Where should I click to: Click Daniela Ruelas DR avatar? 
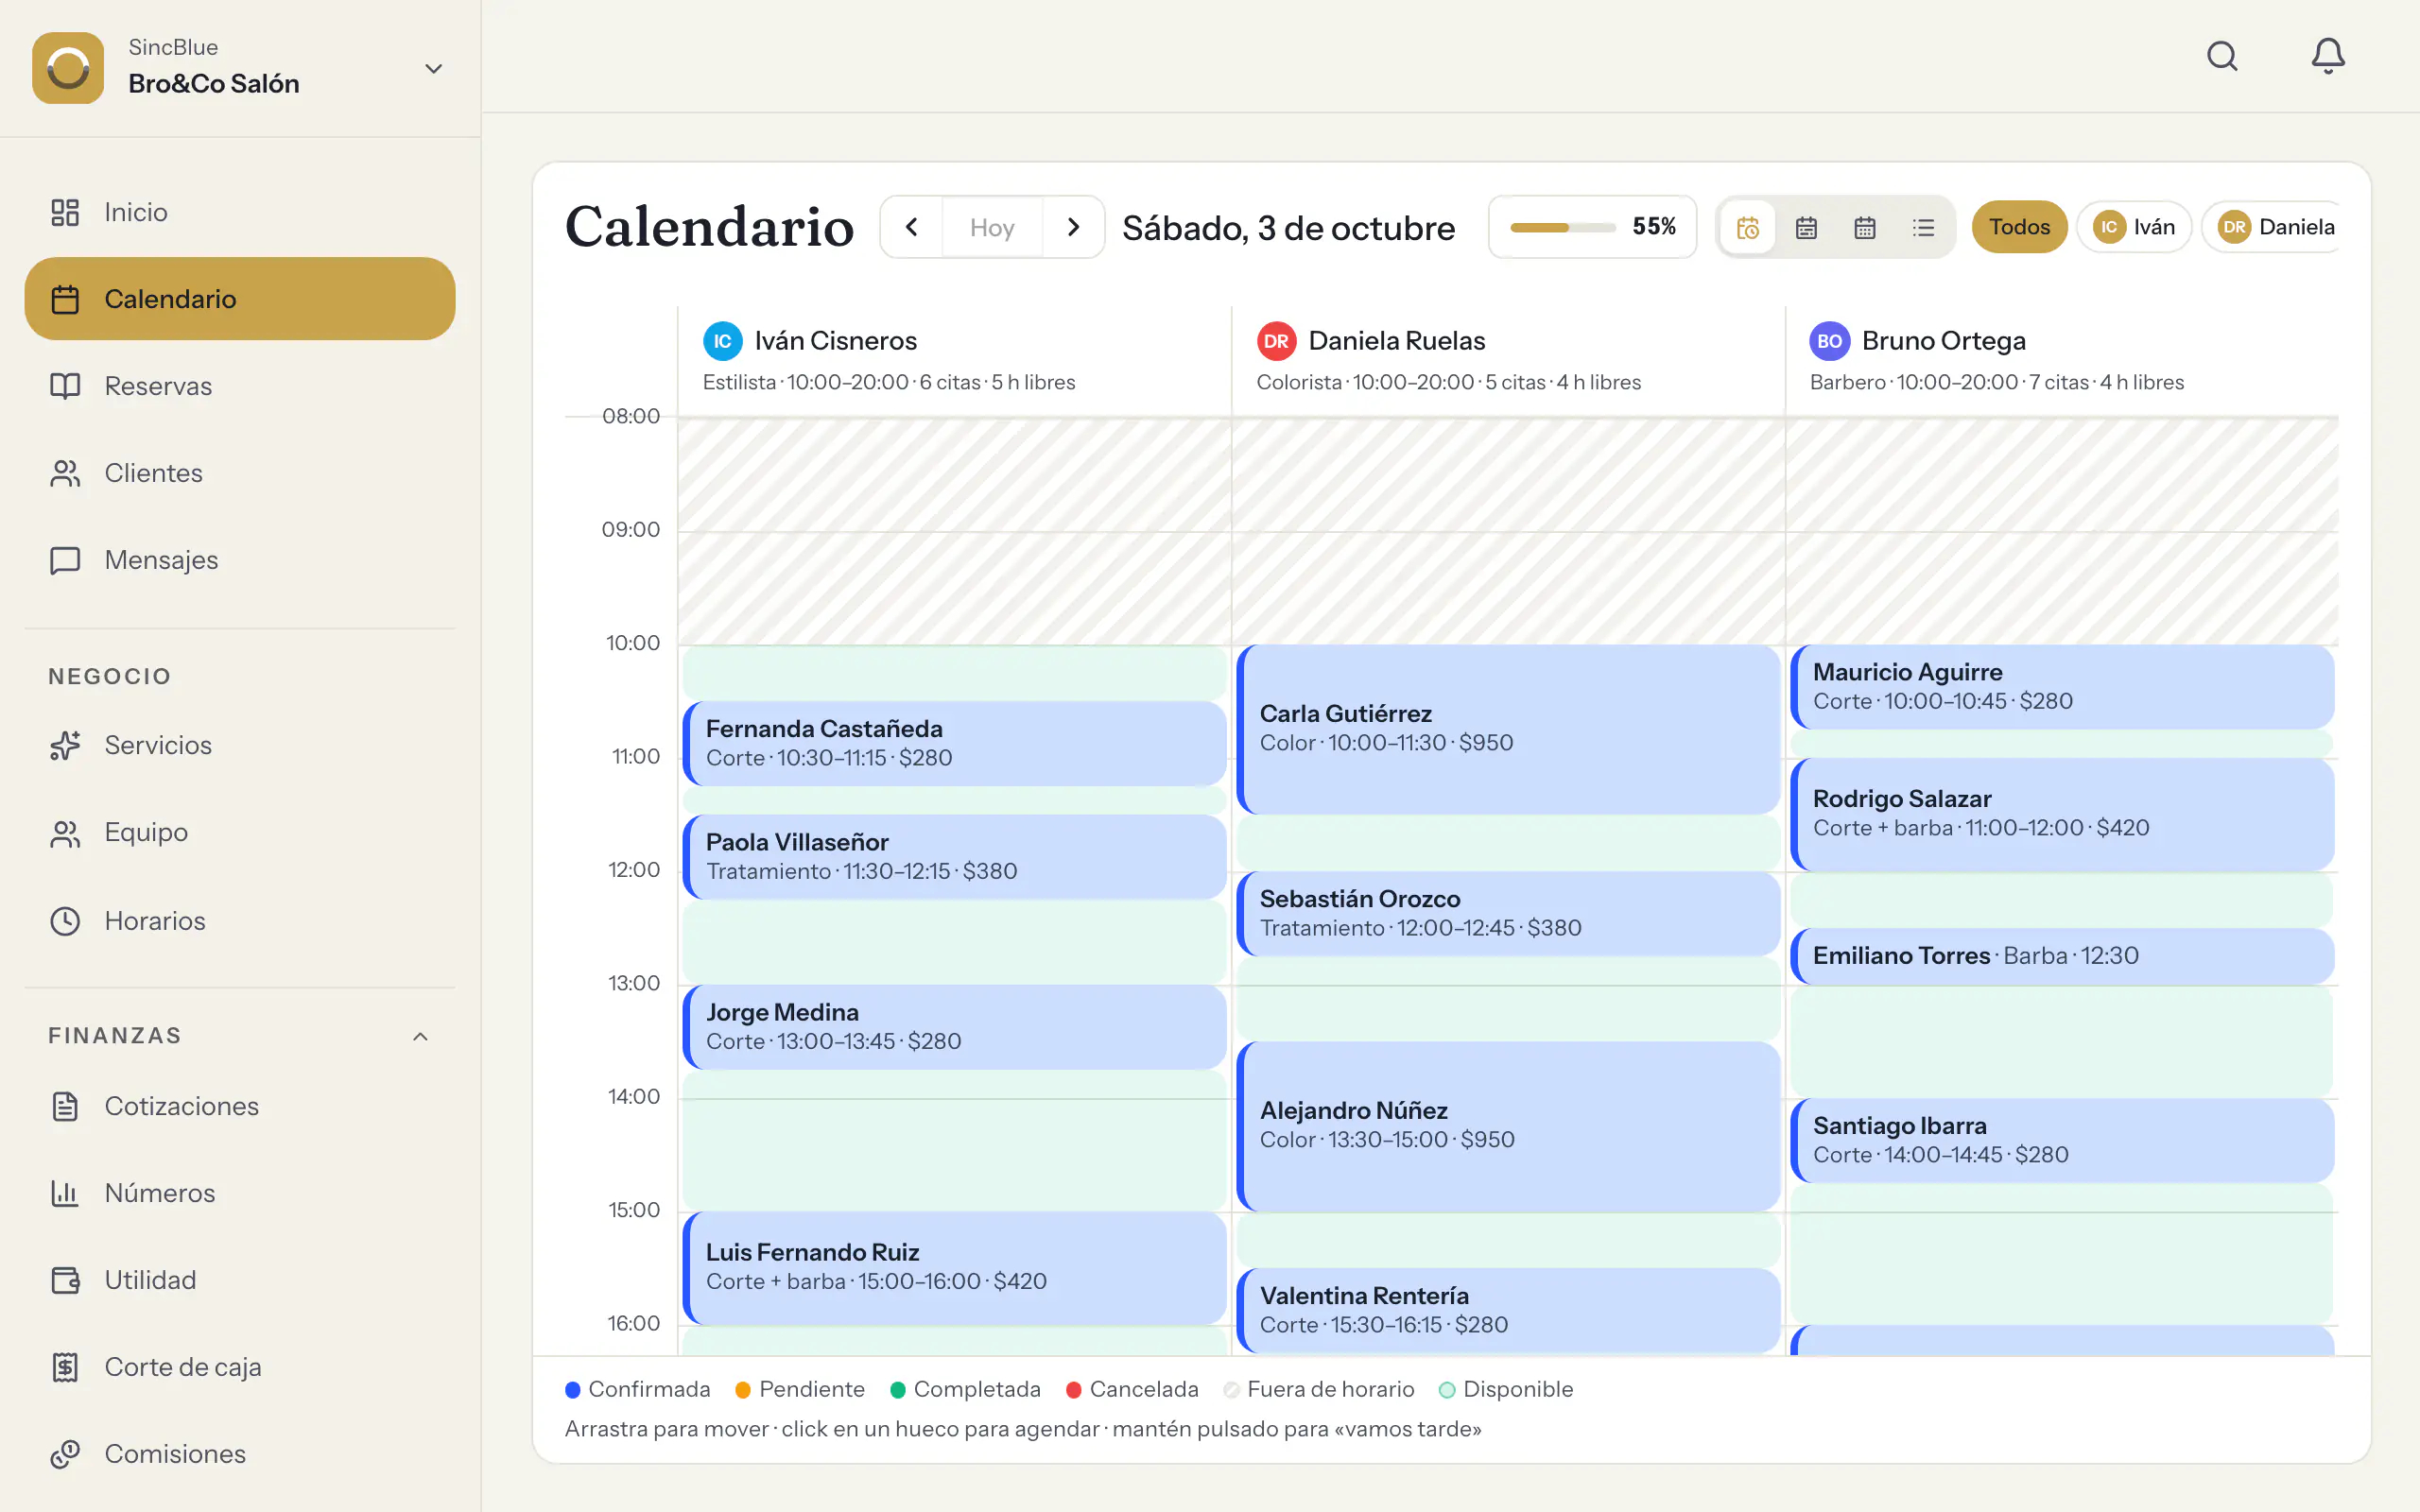(1276, 341)
